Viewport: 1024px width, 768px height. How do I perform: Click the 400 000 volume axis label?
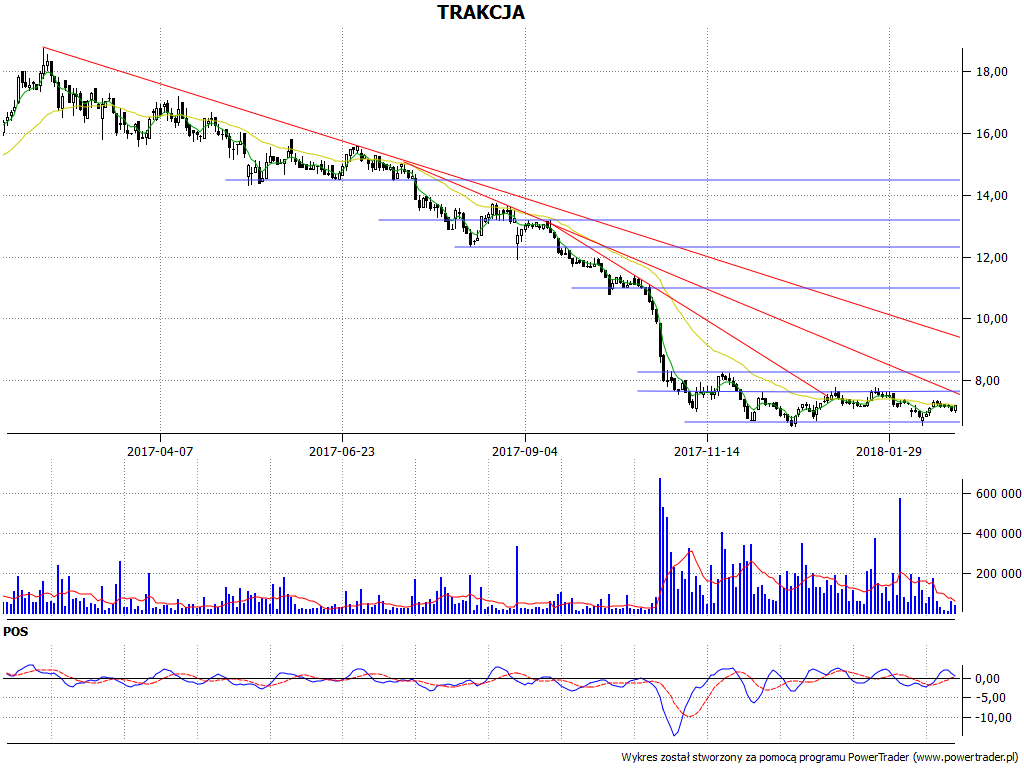point(998,534)
